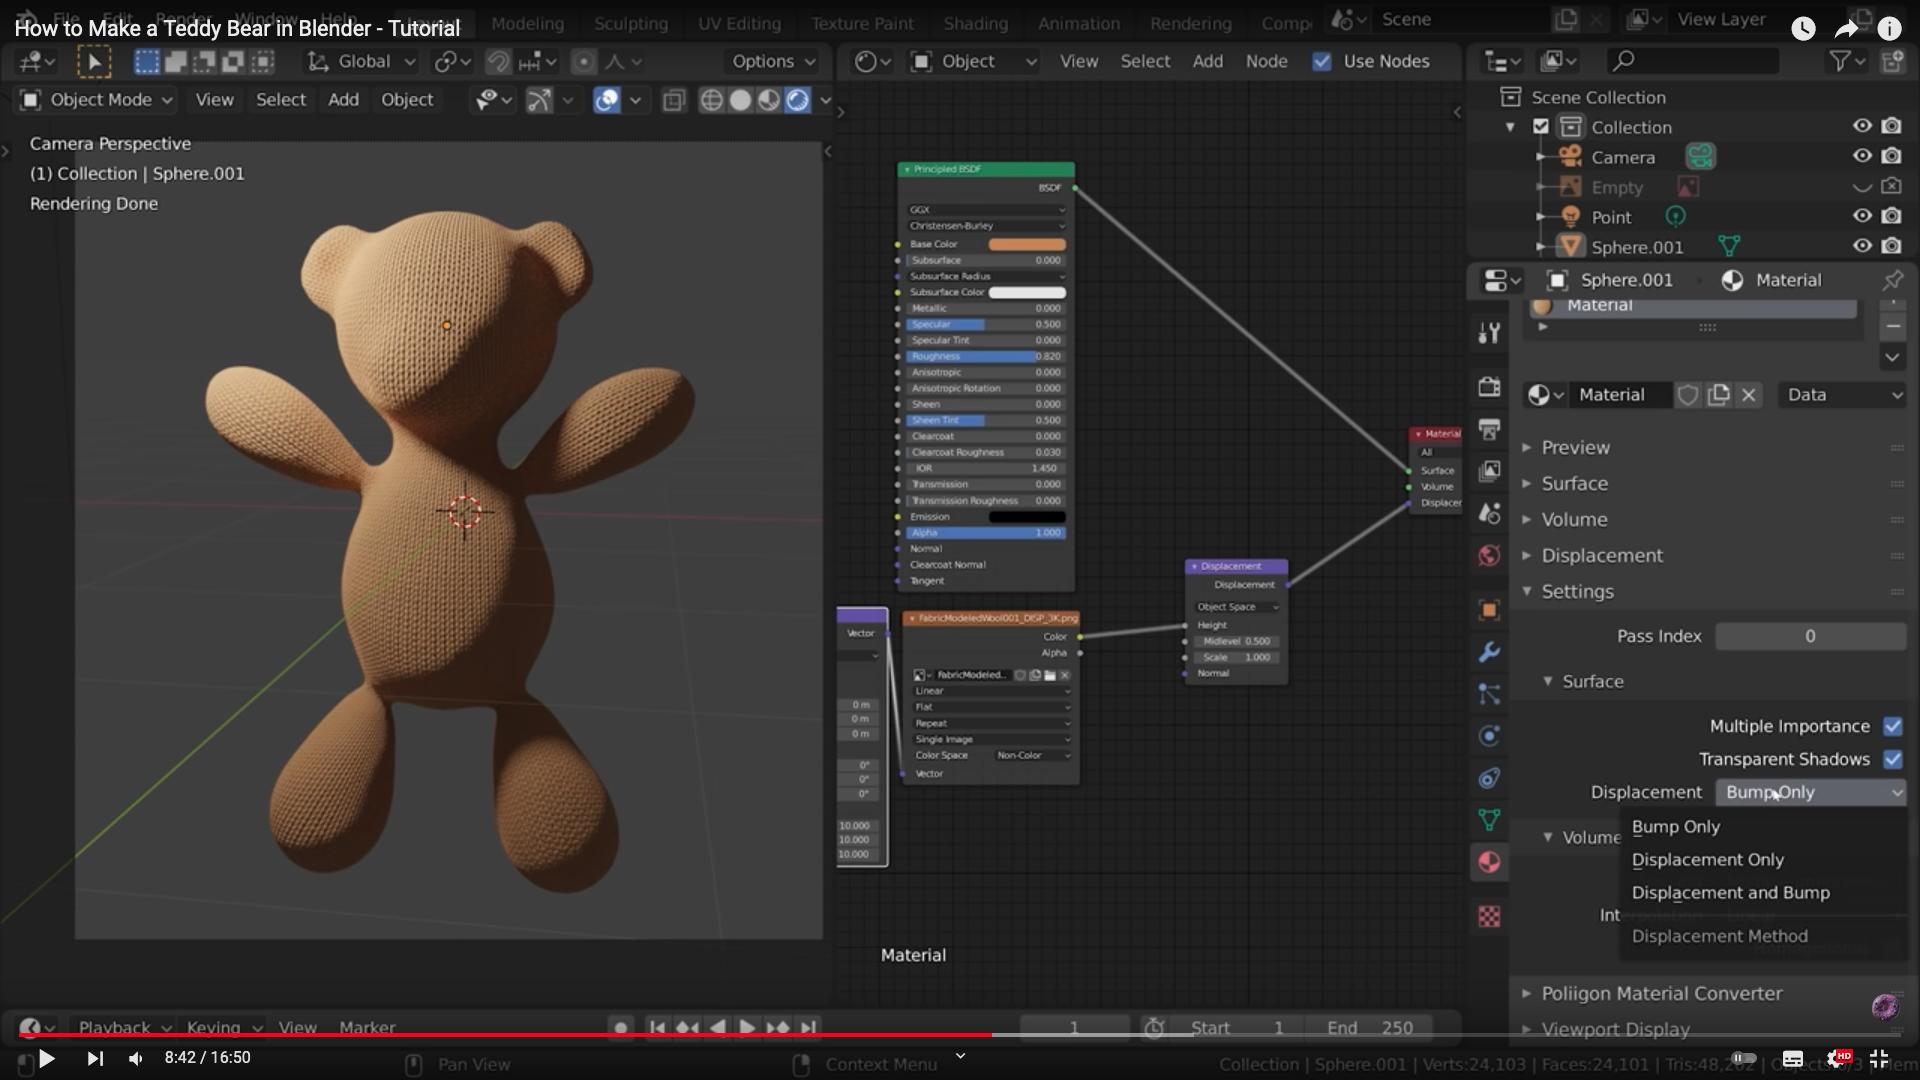The height and width of the screenshot is (1080, 1920).
Task: Hide the Point light with its eye icon
Action: coord(1862,216)
